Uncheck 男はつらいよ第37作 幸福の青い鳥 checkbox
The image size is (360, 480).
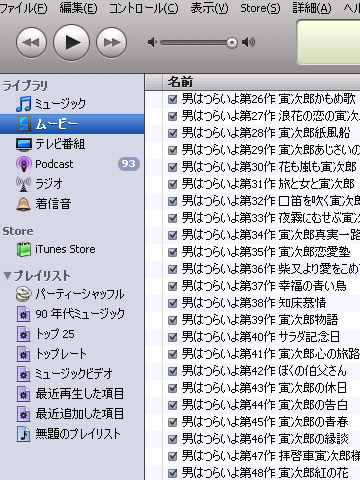pyautogui.click(x=173, y=286)
